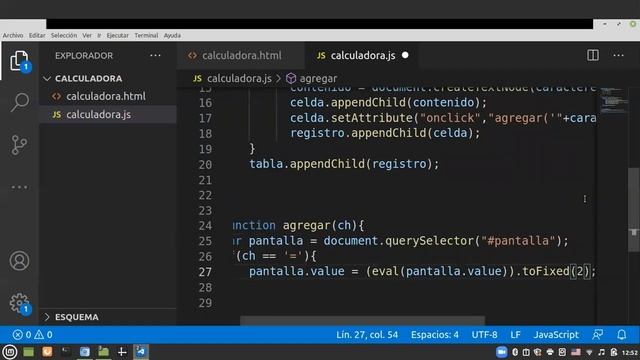Open the green file manager folder in taskbar
Viewport: 640px width, 360px height.
tap(103, 351)
